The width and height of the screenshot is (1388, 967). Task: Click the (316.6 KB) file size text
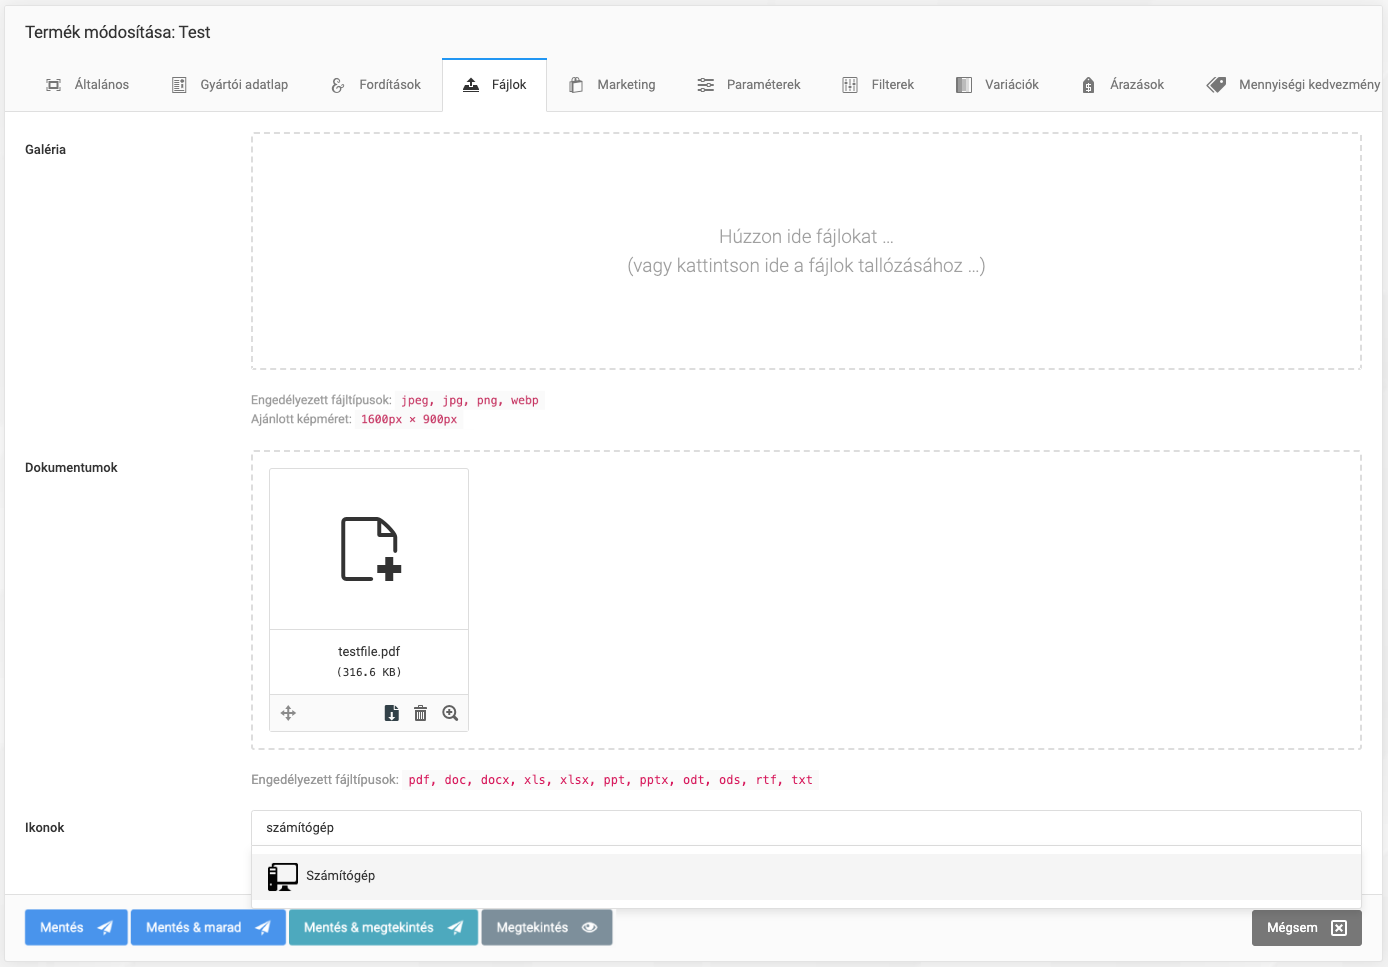pos(369,672)
